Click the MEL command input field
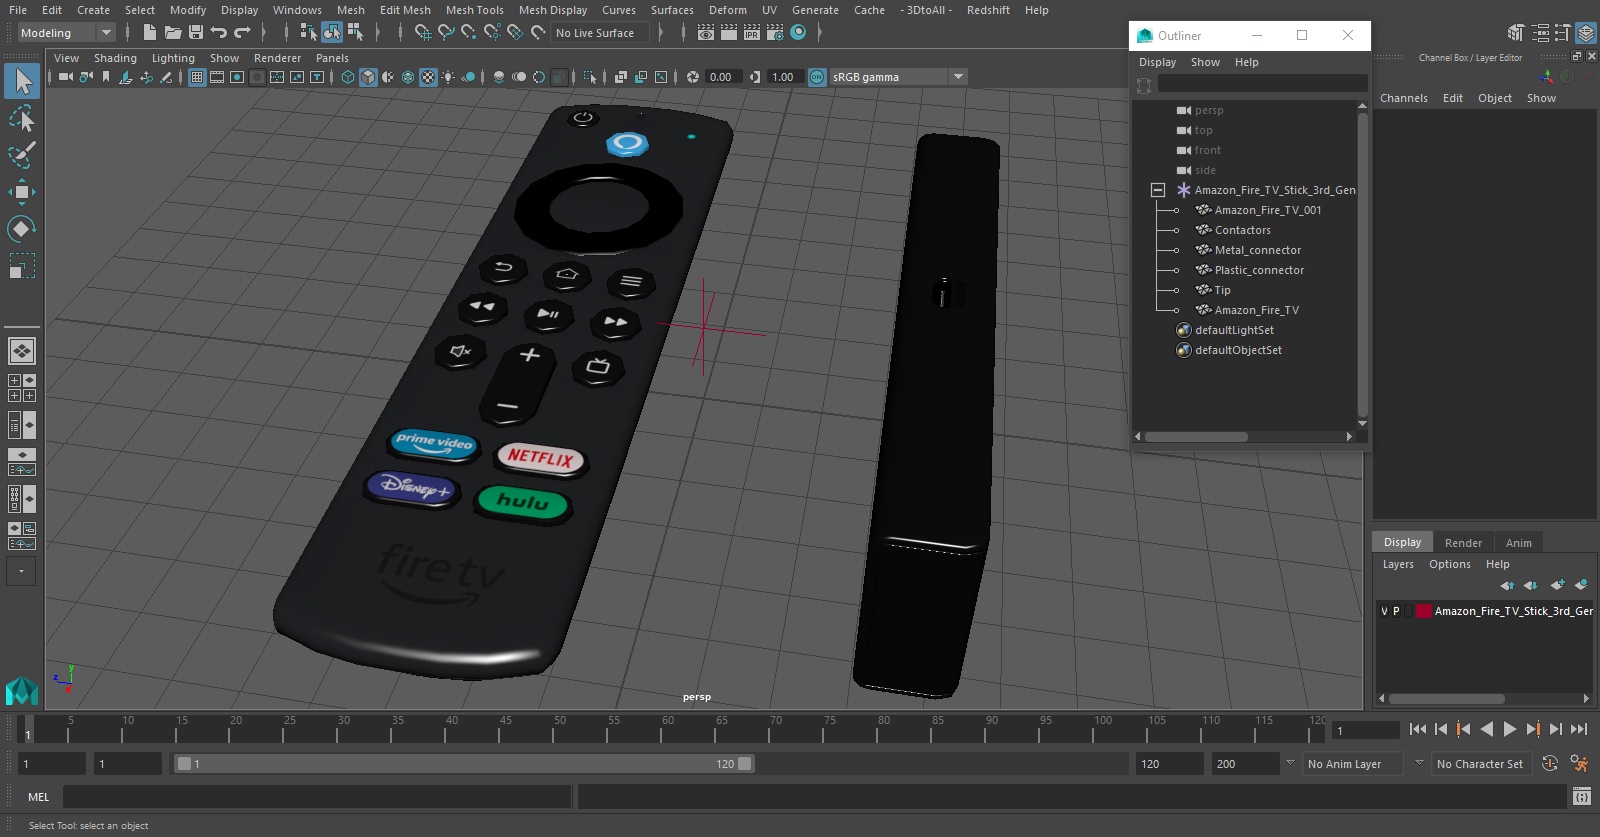1600x837 pixels. [316, 797]
